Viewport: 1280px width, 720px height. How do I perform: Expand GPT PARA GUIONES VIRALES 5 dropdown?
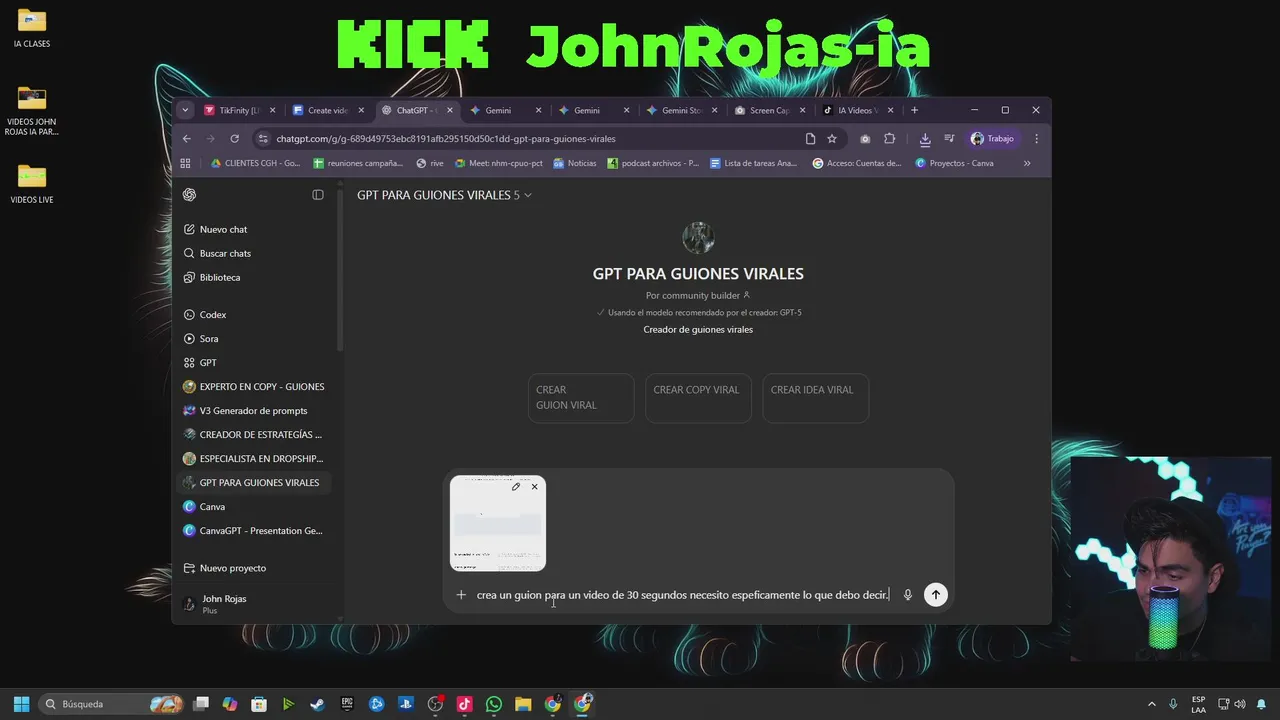coord(444,195)
